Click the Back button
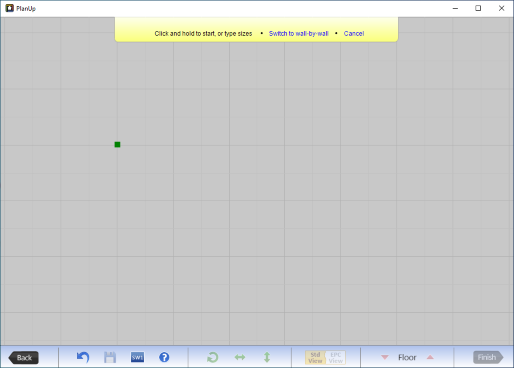Screen dimensions: 514x368 click(23, 358)
